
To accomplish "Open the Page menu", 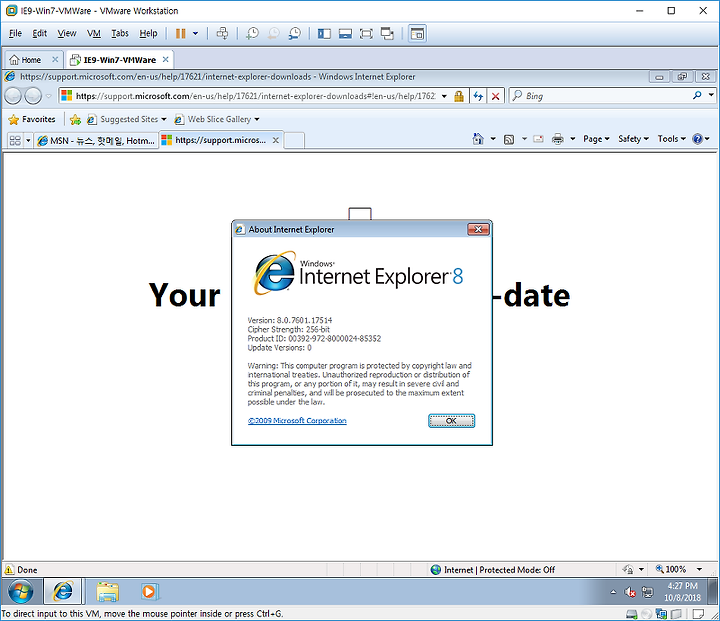I will click(596, 139).
